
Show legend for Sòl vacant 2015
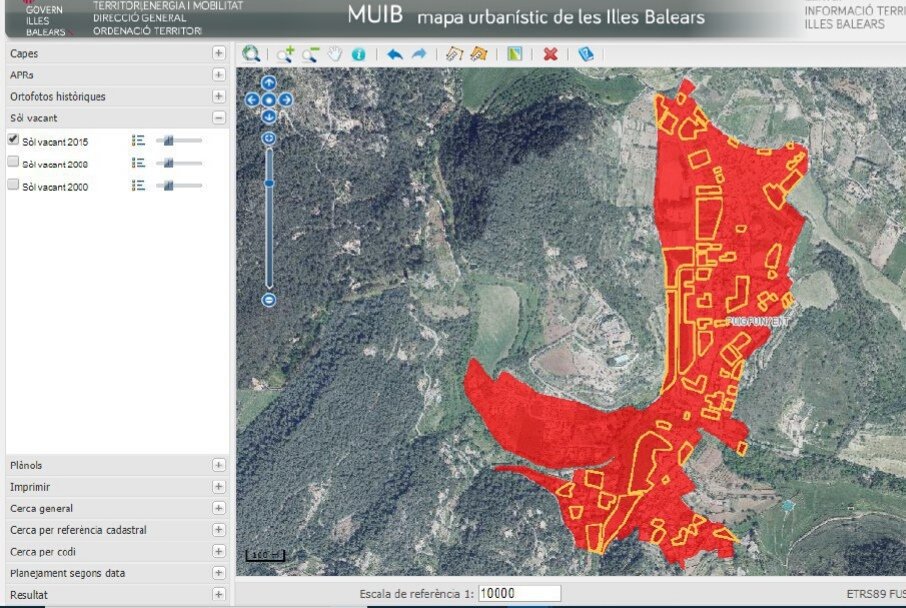138,140
